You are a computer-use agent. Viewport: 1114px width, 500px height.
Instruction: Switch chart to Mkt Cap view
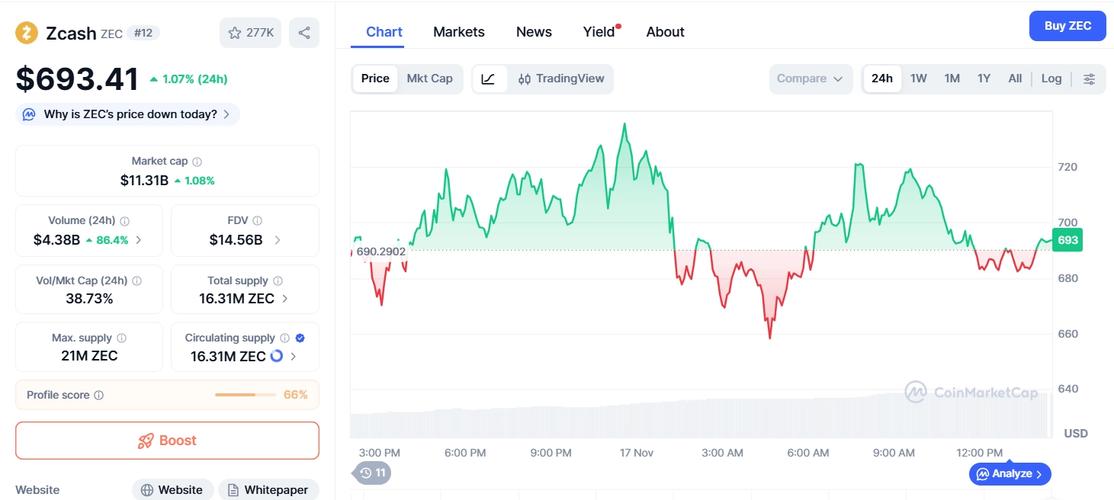click(x=429, y=79)
